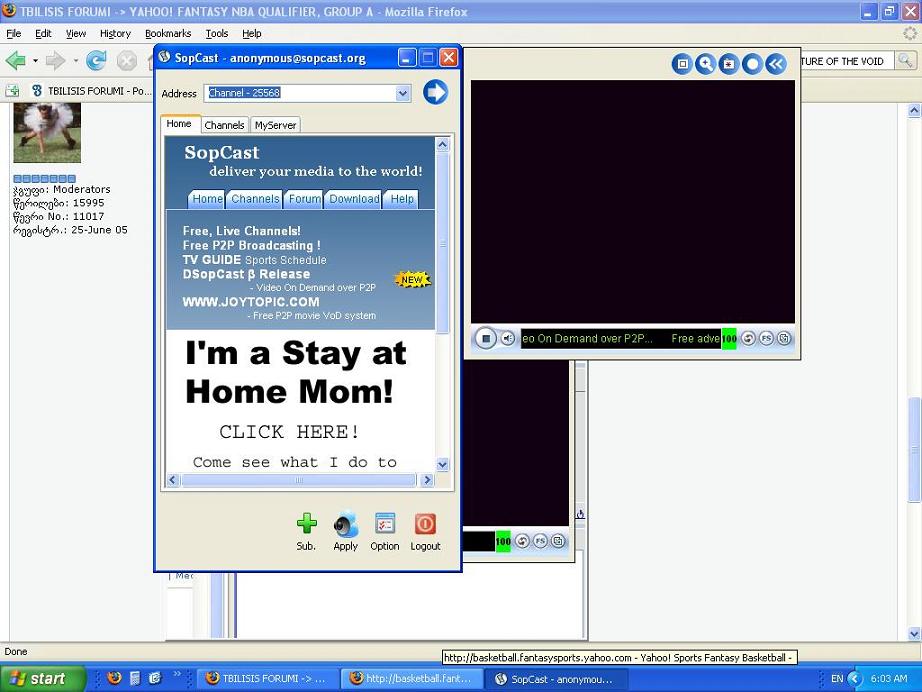Click SopCast page scroll right arrow
Screen dimensions: 922x692
click(x=427, y=480)
